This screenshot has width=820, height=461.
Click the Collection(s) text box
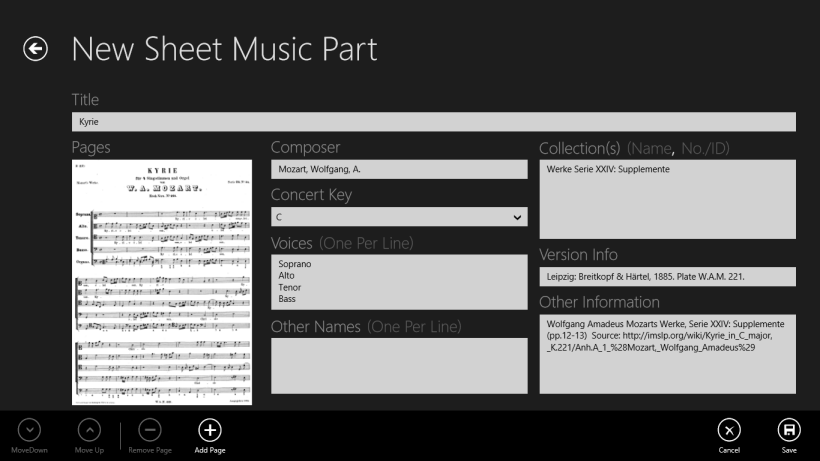[x=668, y=199]
